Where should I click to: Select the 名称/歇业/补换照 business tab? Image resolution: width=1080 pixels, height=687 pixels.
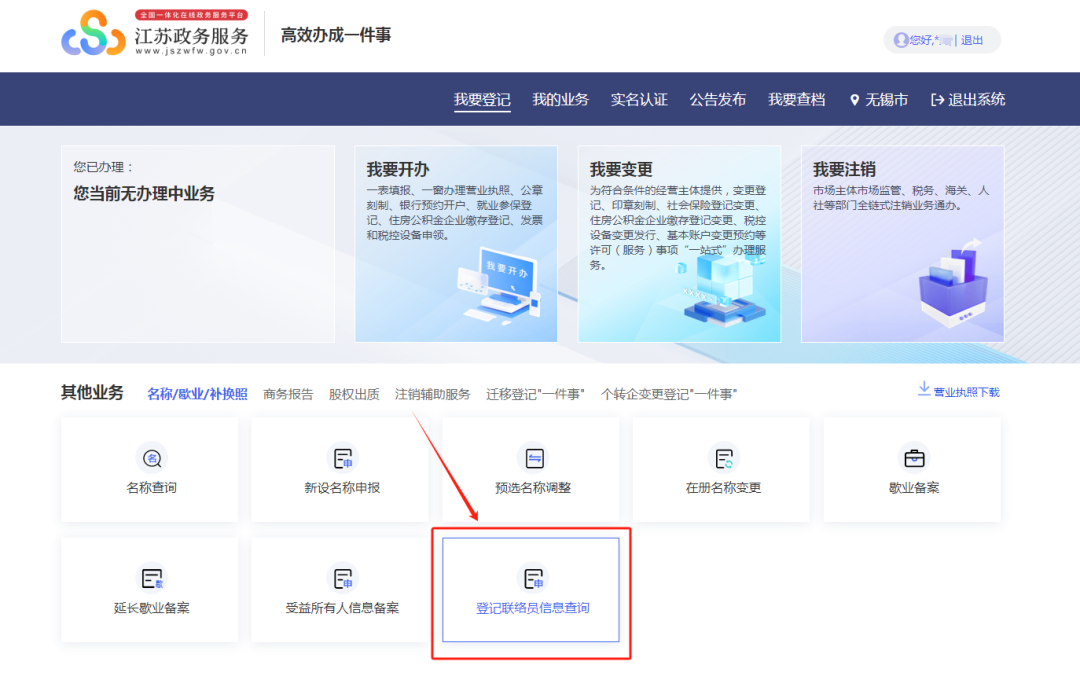tap(197, 394)
